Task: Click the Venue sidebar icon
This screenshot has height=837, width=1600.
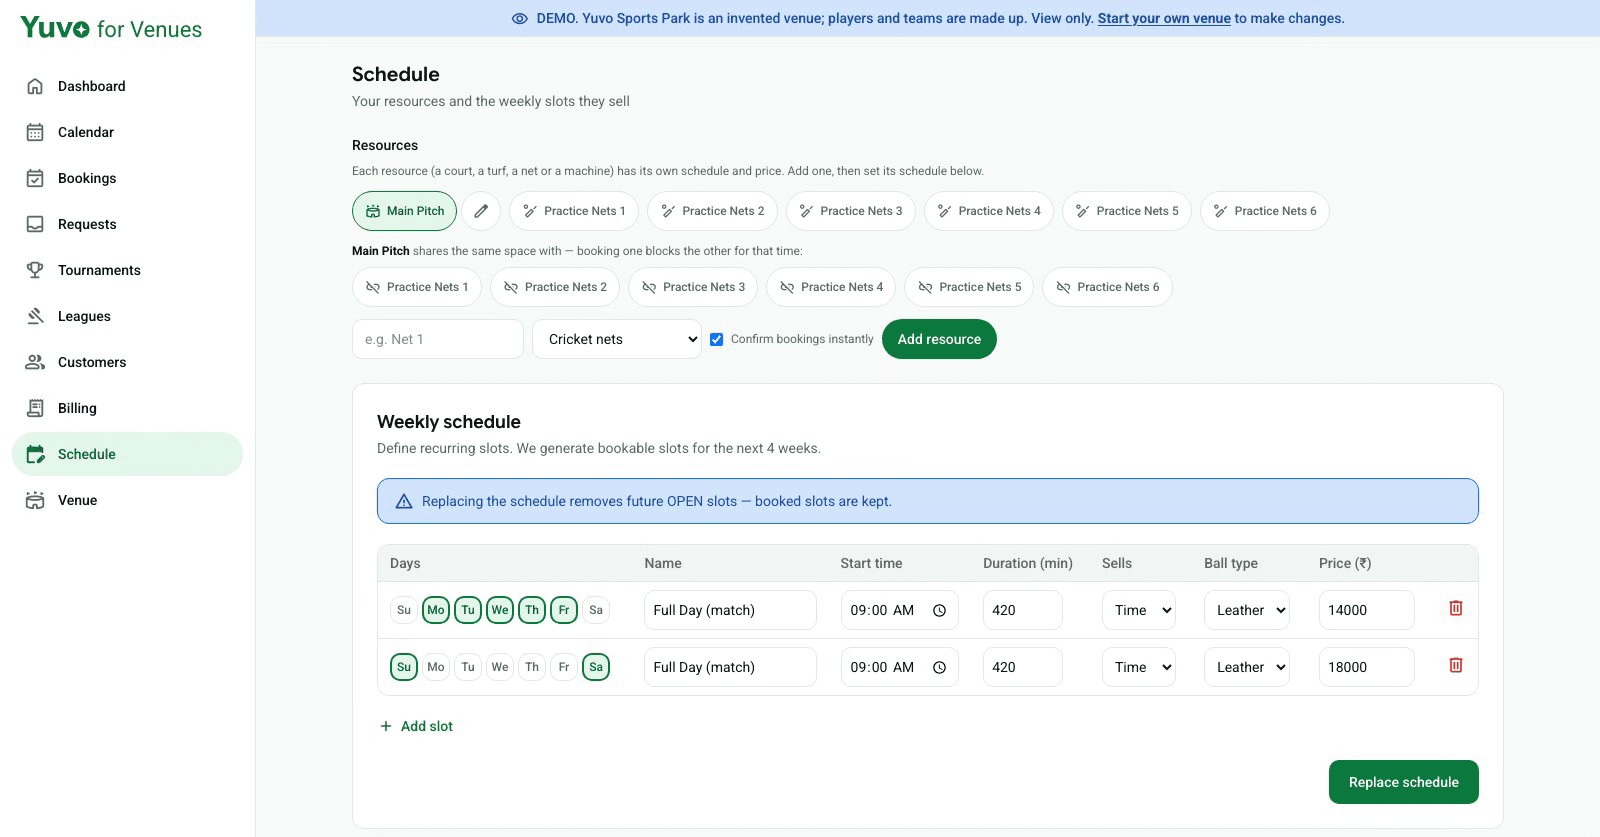Action: coord(35,500)
